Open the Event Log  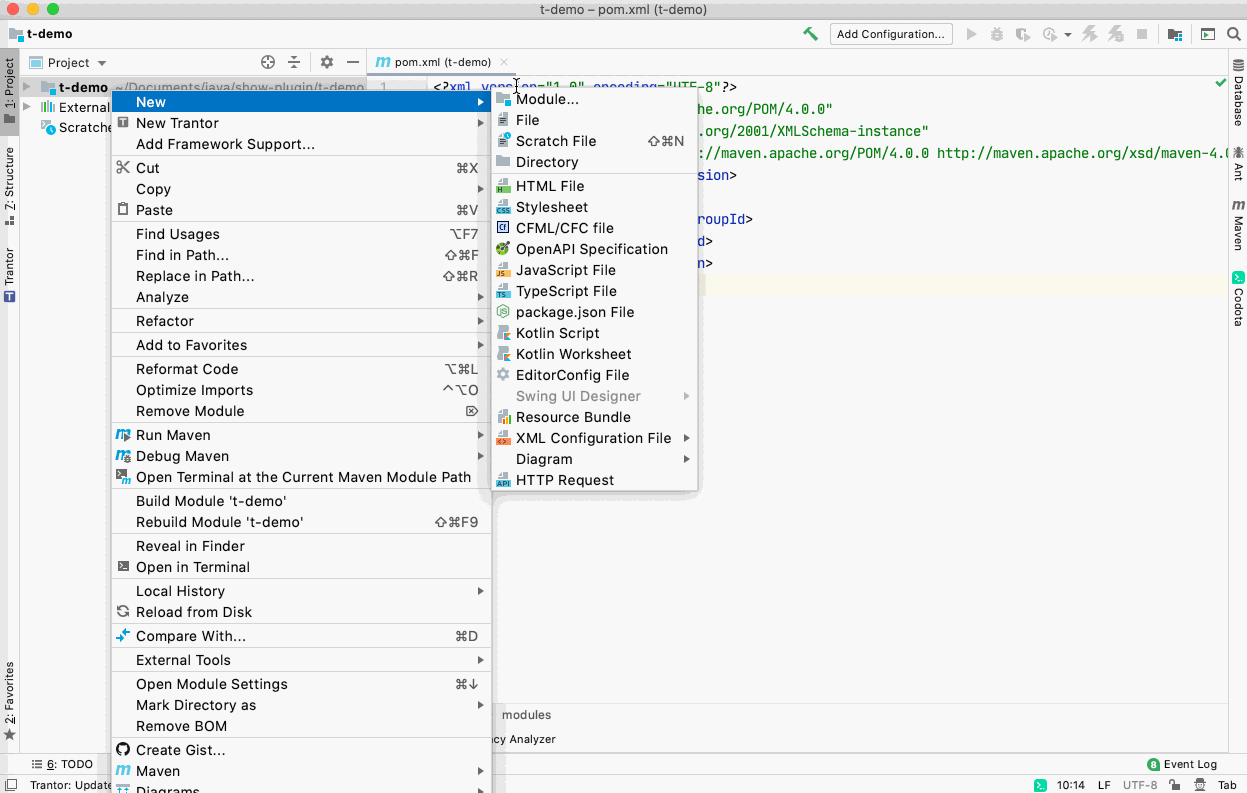click(x=1182, y=764)
